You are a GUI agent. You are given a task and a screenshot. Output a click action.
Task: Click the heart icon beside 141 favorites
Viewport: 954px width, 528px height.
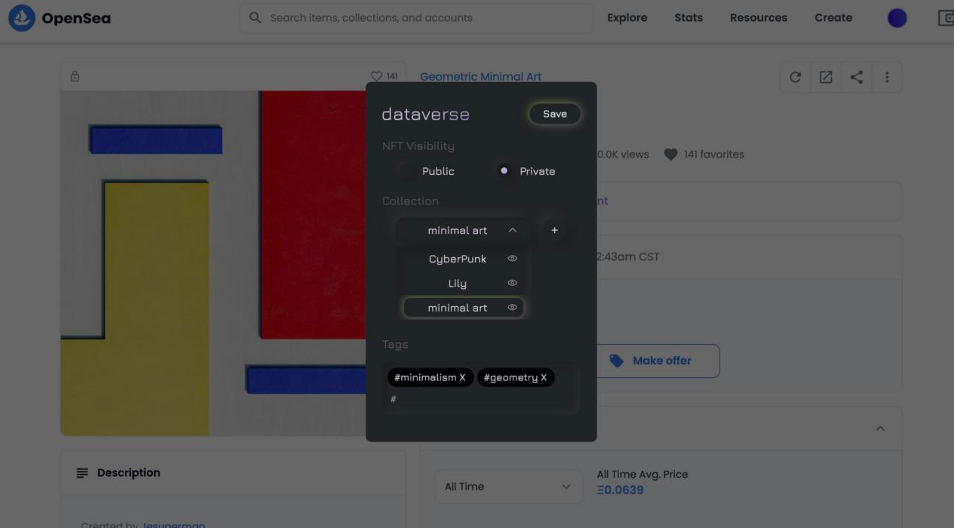pos(670,155)
